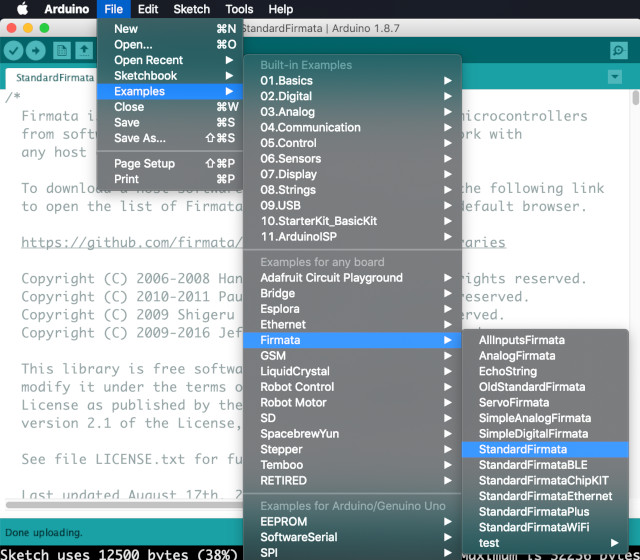
Task: Click the New sketch toolbar icon
Action: tap(62, 51)
